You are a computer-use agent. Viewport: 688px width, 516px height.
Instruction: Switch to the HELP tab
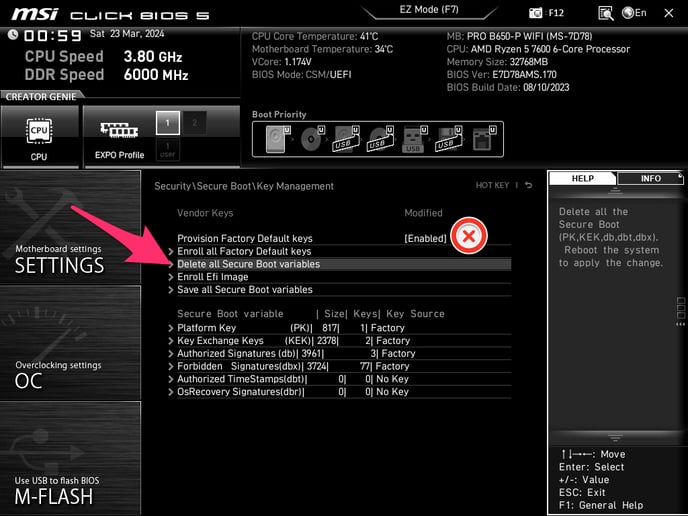point(583,179)
